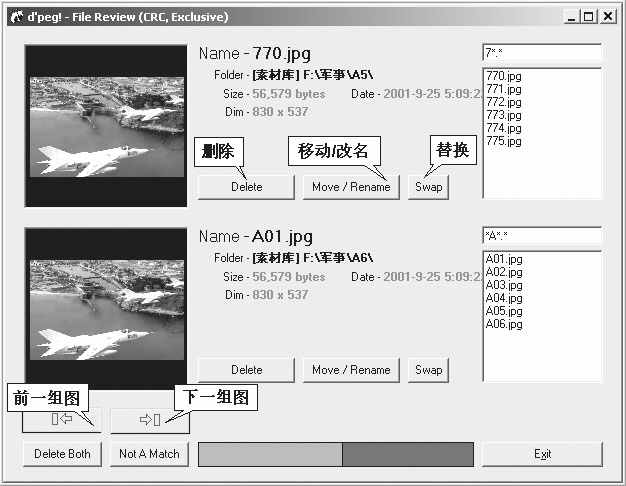Delete the 770.jpg file
This screenshot has width=626, height=486.
tap(246, 187)
